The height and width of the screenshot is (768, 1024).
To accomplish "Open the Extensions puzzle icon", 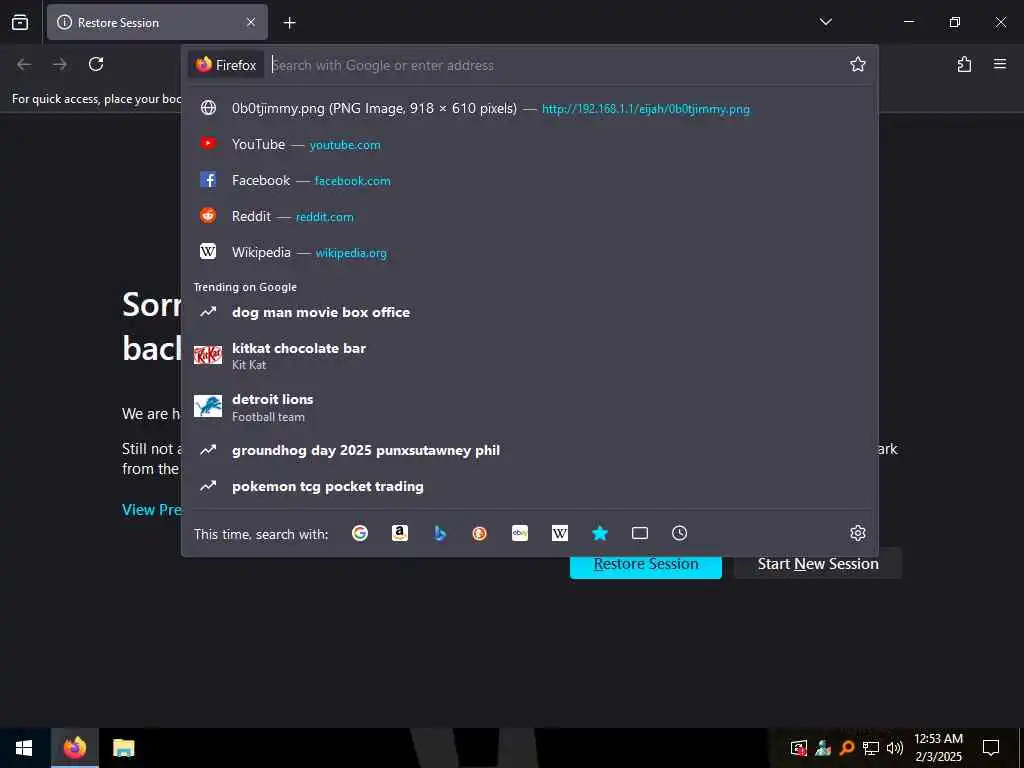I will 964,64.
